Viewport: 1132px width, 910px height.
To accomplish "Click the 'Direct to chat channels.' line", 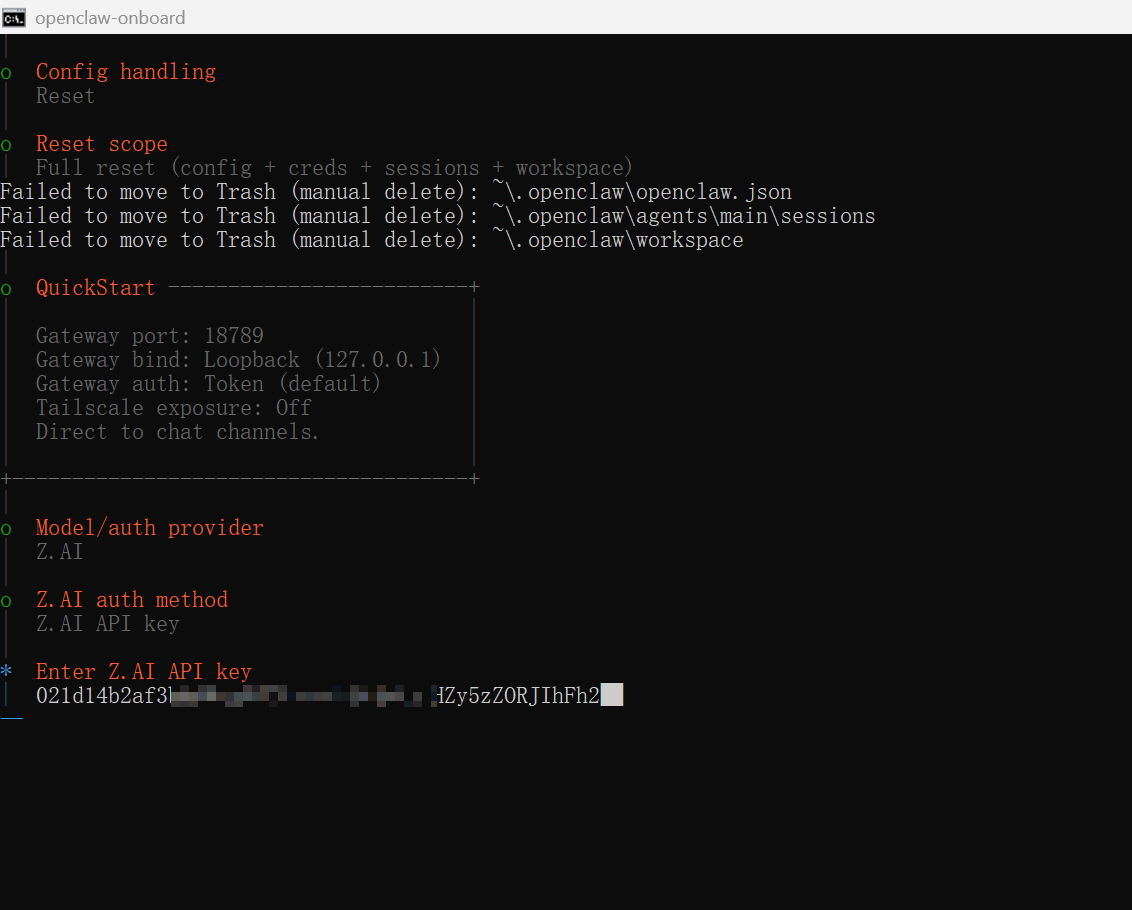I will [x=178, y=432].
